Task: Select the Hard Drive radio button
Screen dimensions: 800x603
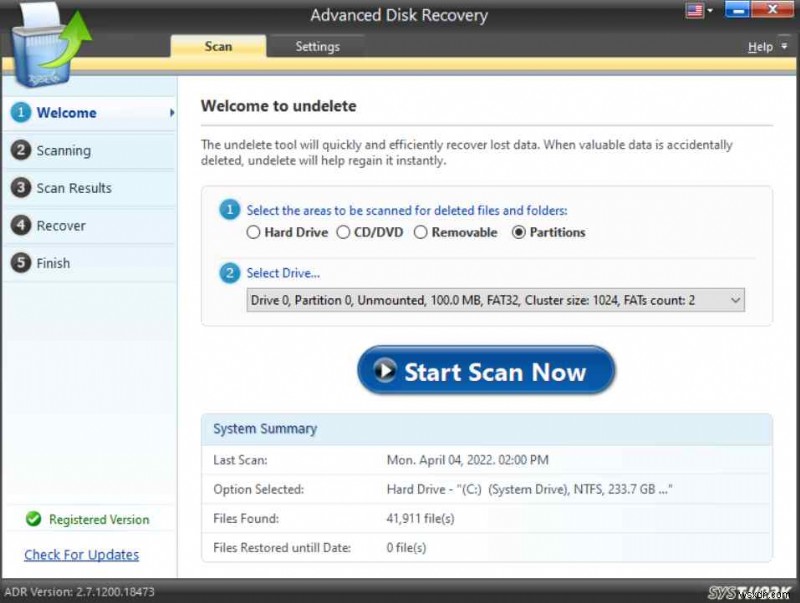Action: [x=254, y=232]
